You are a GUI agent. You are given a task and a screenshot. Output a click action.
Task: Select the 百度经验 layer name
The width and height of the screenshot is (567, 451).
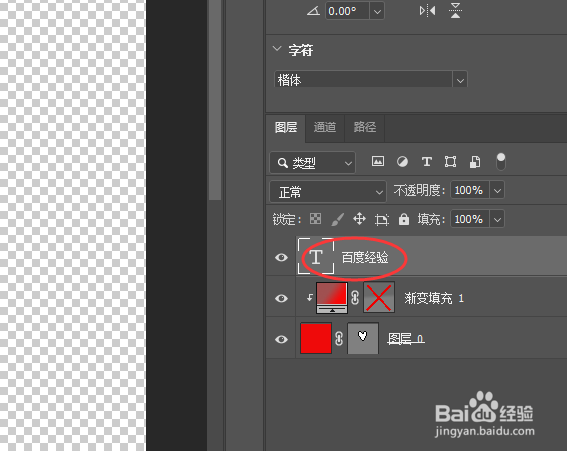tap(365, 258)
